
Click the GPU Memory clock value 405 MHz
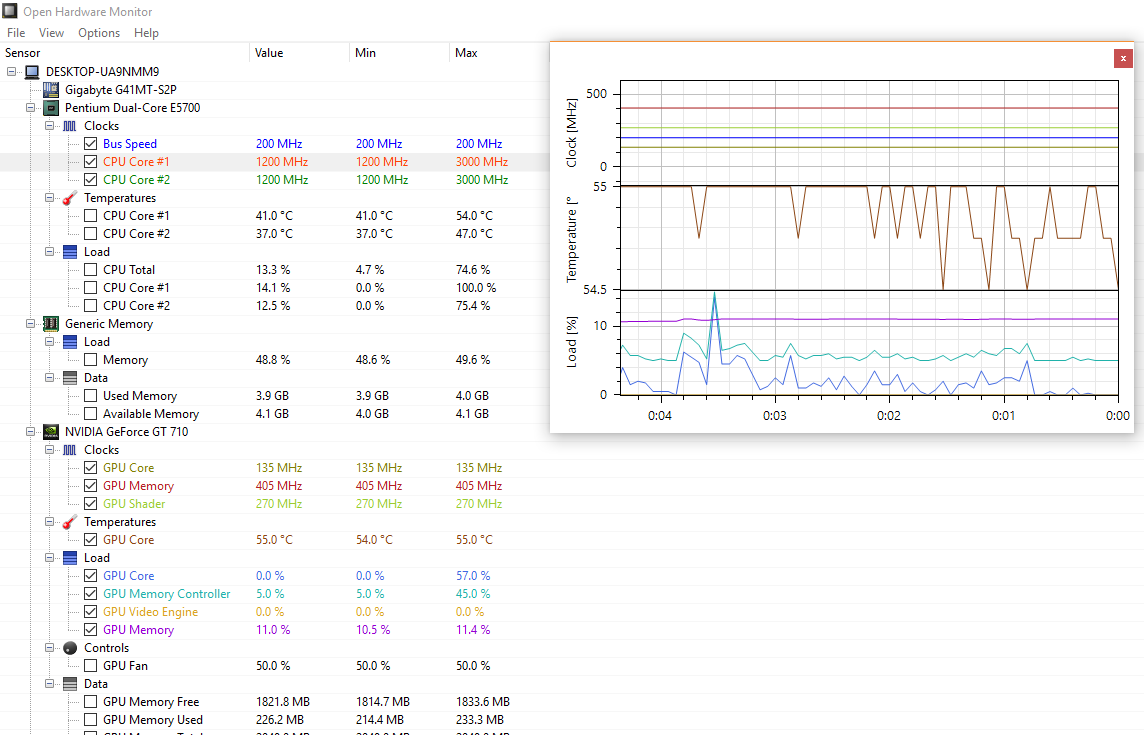pos(279,486)
